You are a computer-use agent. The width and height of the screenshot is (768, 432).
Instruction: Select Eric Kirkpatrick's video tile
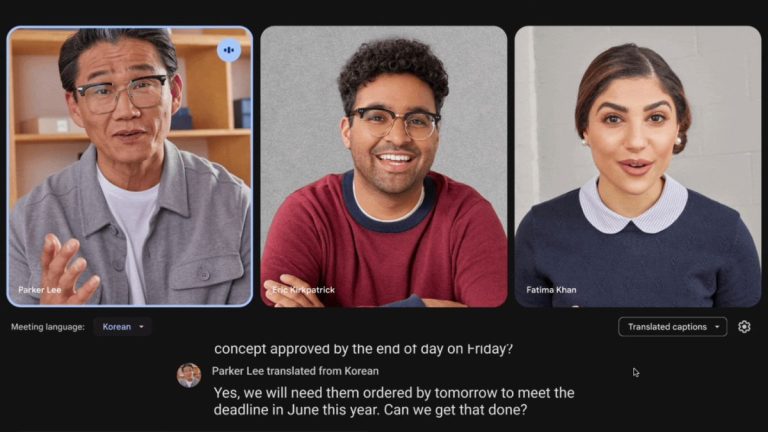tap(384, 167)
